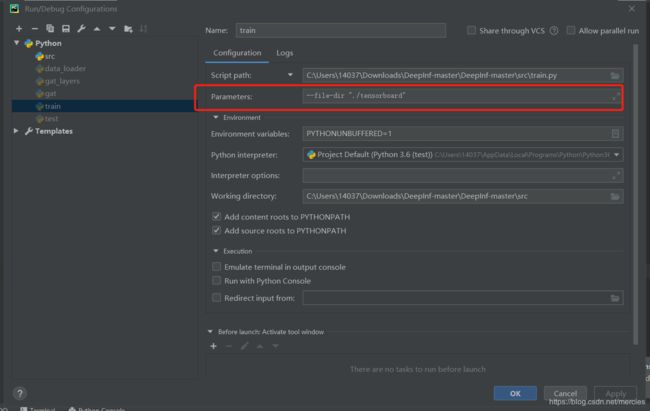The height and width of the screenshot is (411, 650).
Task: Switch to the Logs tab
Action: tap(285, 53)
